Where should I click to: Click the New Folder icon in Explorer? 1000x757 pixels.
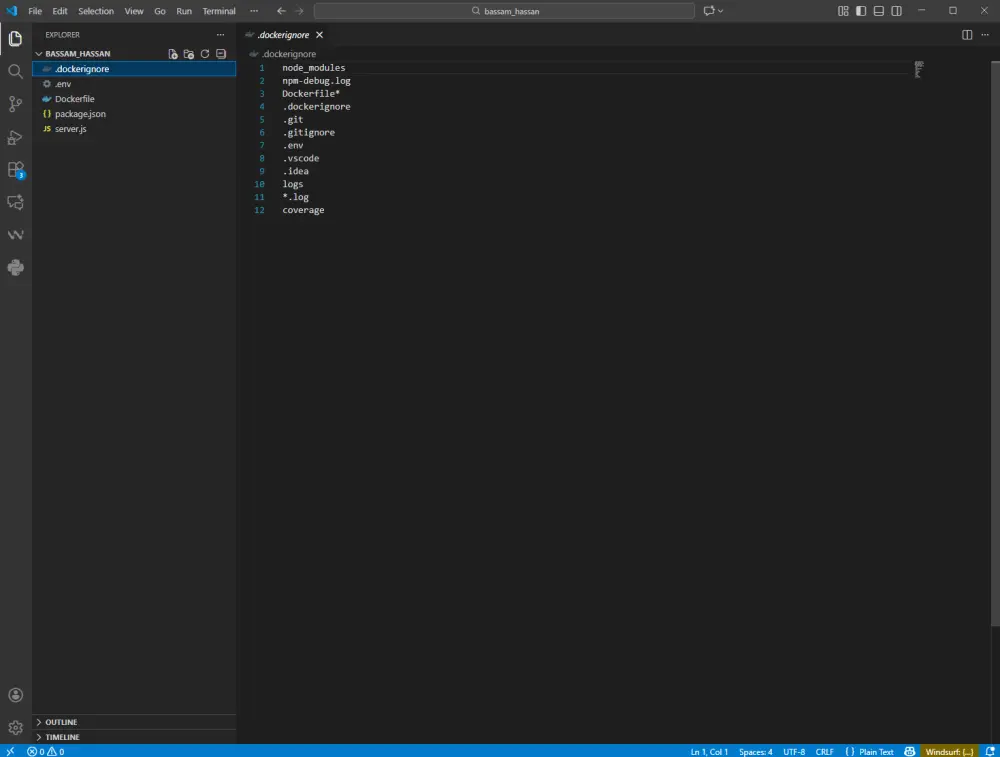click(189, 54)
